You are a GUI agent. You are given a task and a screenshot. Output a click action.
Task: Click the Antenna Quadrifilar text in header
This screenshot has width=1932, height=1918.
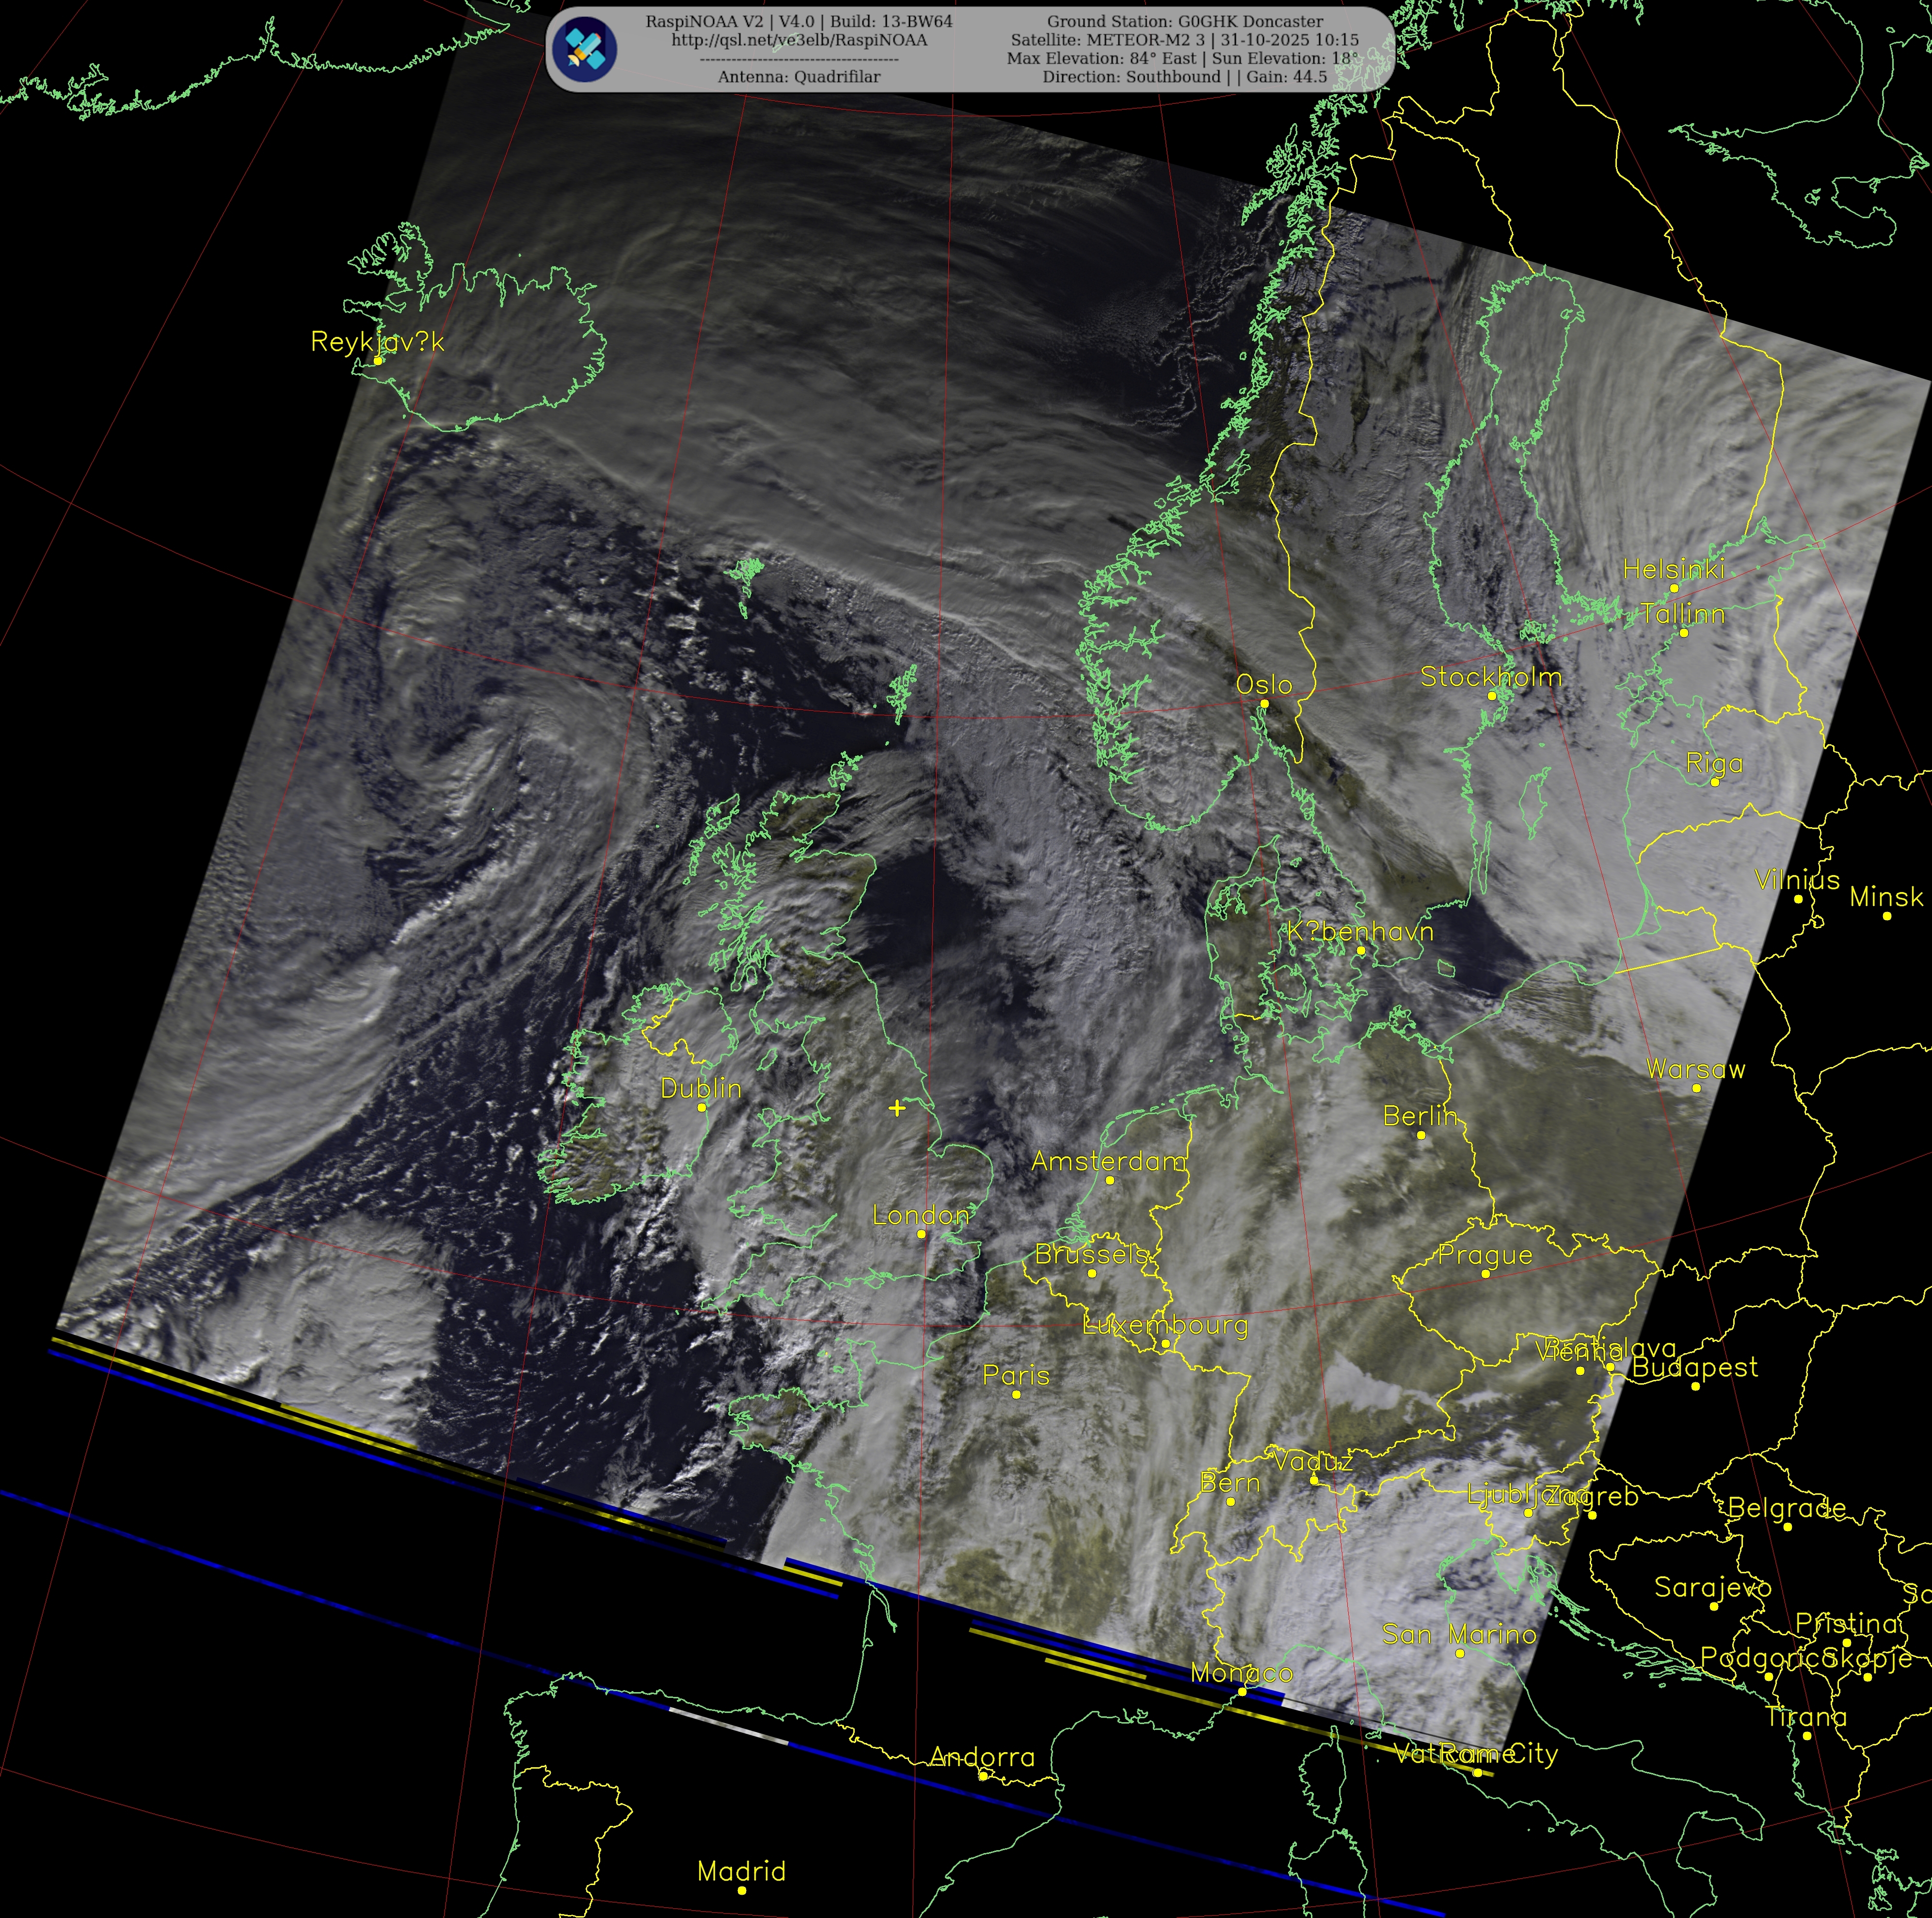coord(799,77)
